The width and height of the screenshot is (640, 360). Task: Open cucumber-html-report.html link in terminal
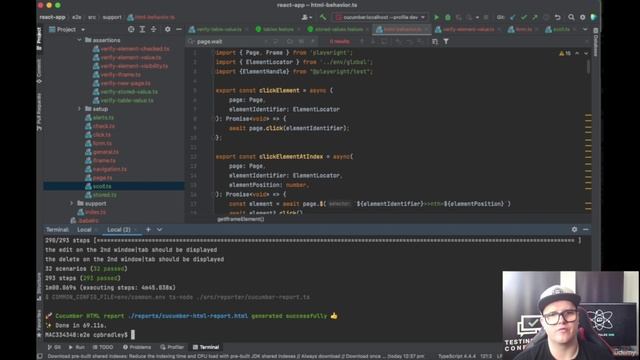pos(188,316)
